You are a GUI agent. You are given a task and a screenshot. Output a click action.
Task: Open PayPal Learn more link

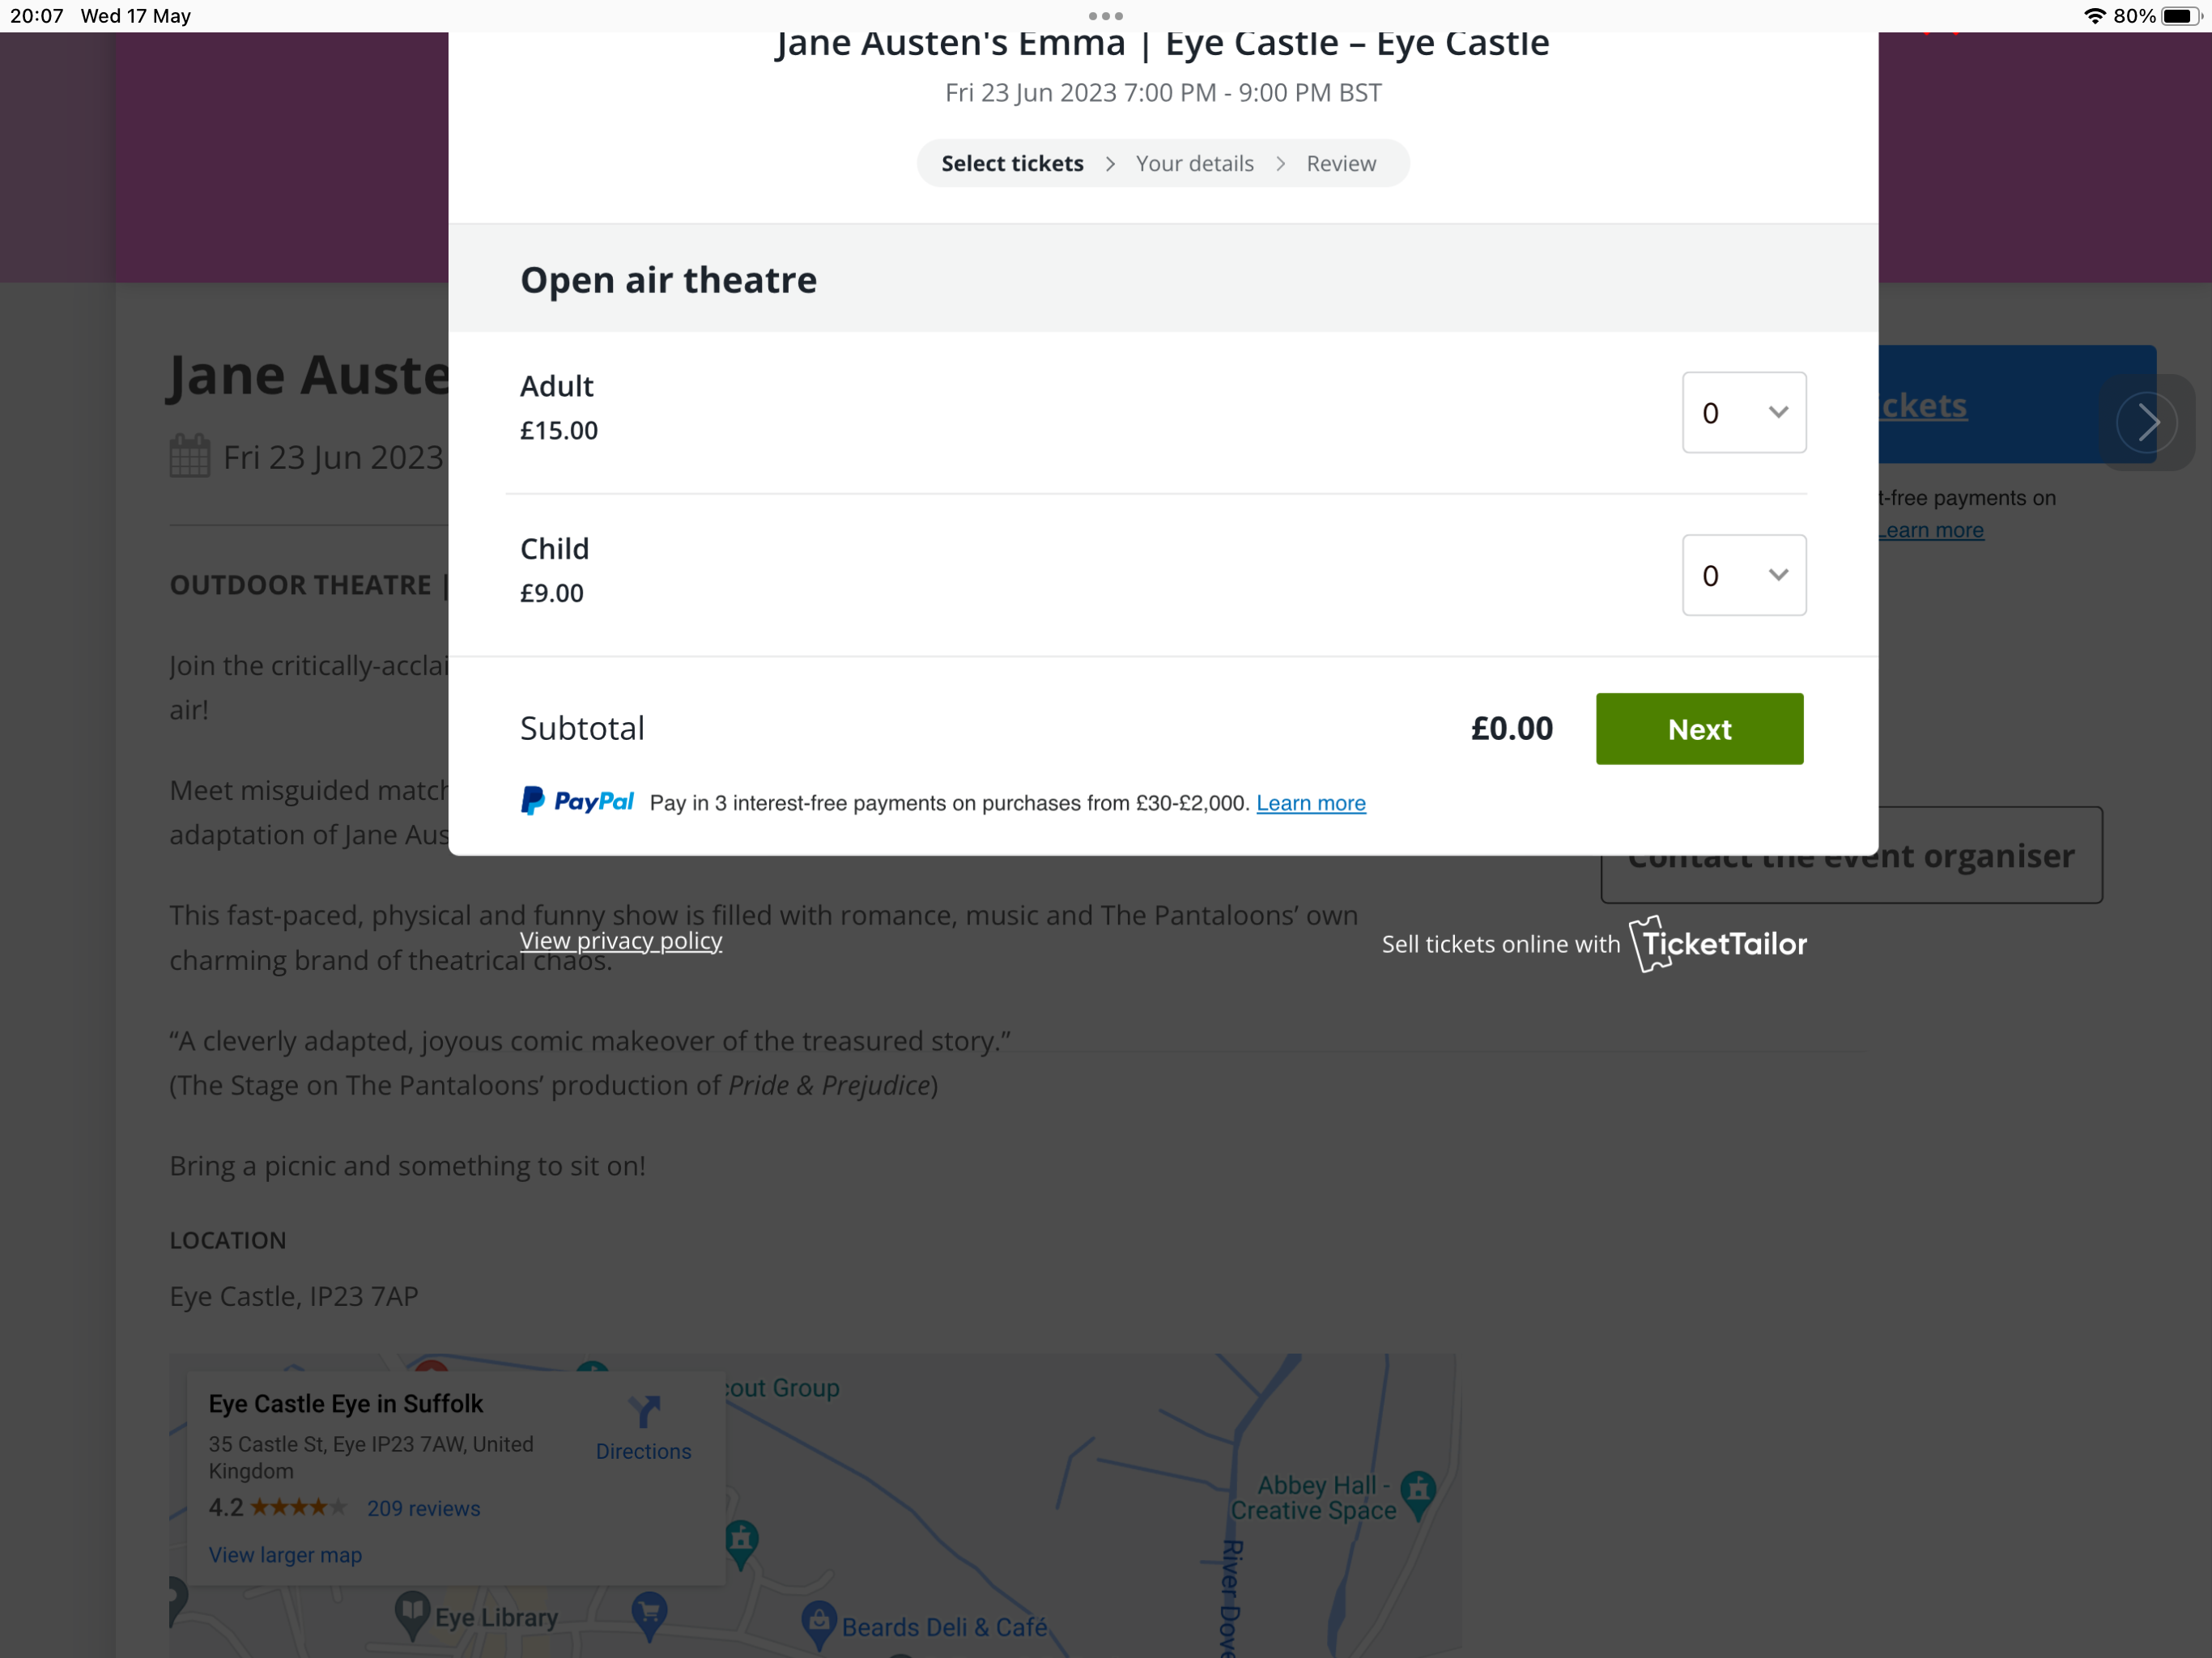pos(1310,803)
